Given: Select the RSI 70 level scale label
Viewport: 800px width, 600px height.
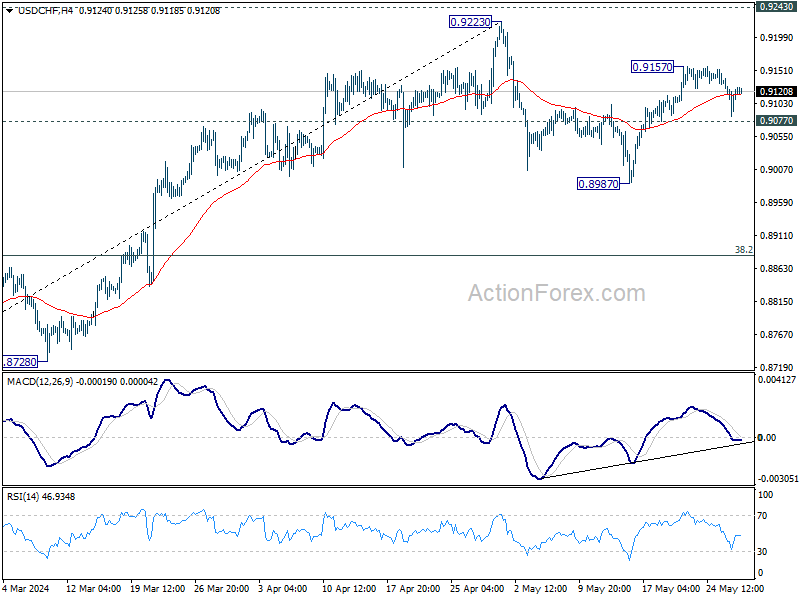Looking at the screenshot, I should point(762,516).
